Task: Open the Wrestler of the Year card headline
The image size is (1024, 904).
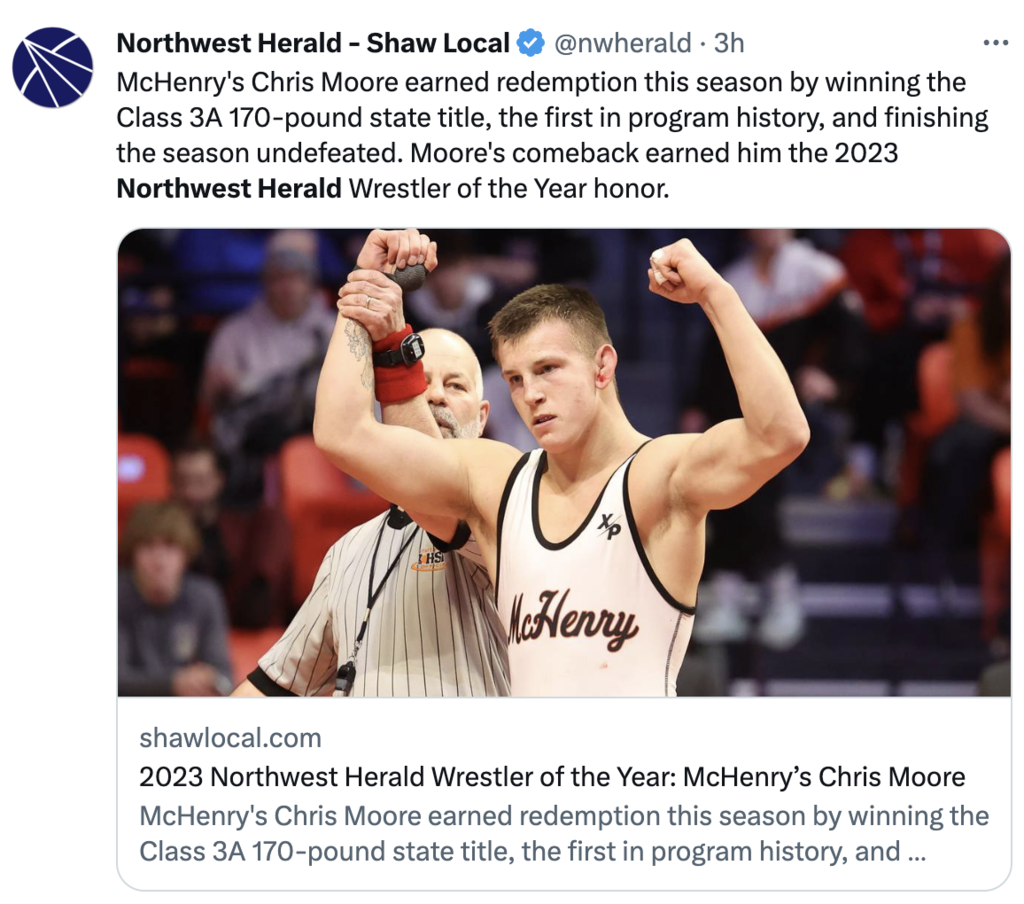Action: [552, 777]
